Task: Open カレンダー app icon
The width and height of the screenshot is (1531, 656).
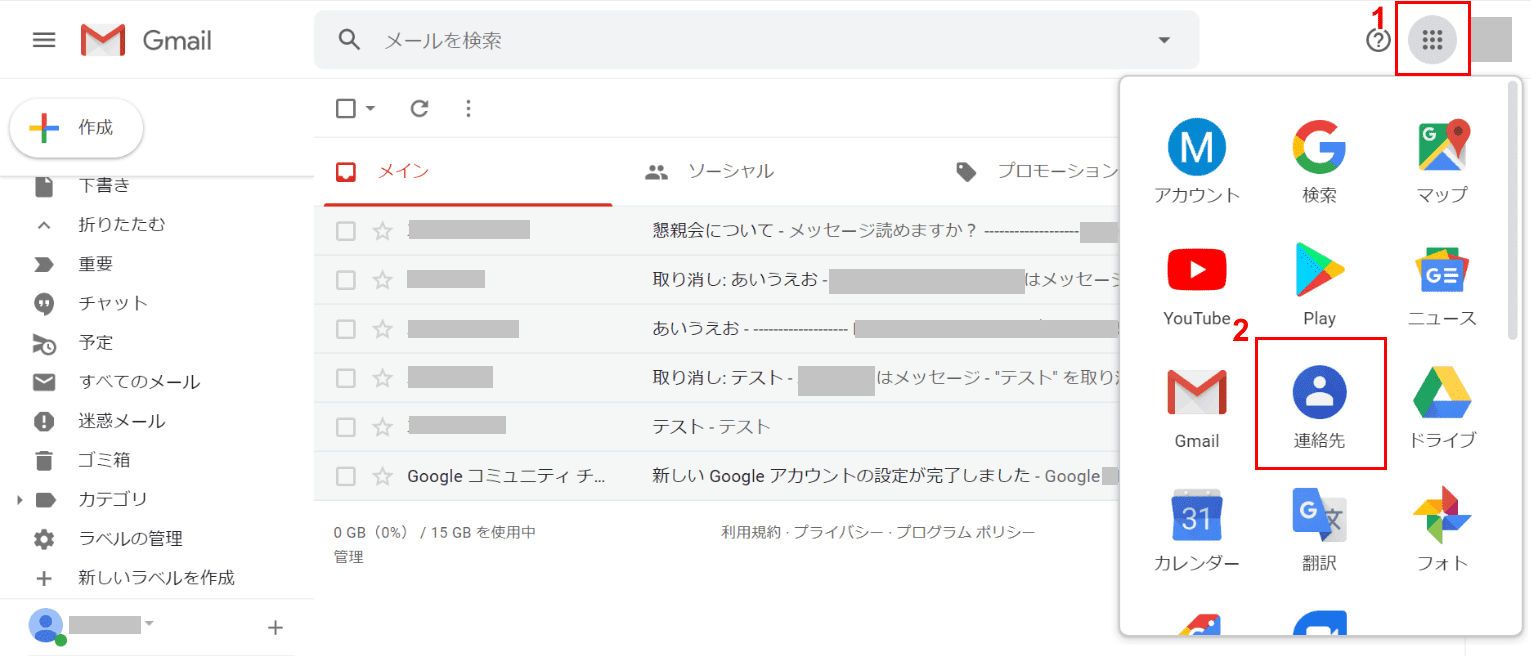Action: [x=1196, y=529]
